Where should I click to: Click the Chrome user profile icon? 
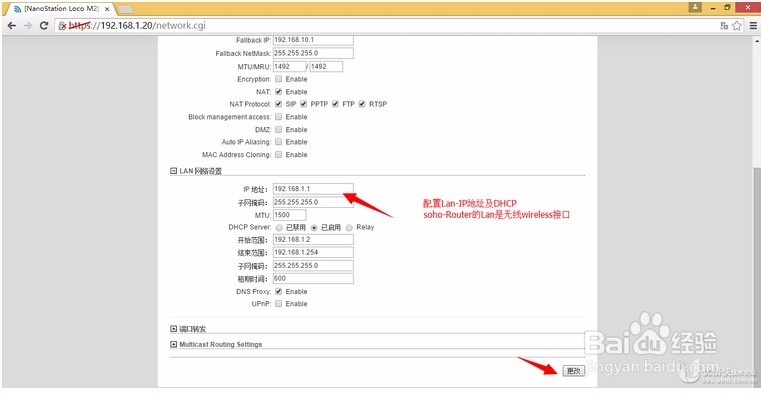coord(695,7)
